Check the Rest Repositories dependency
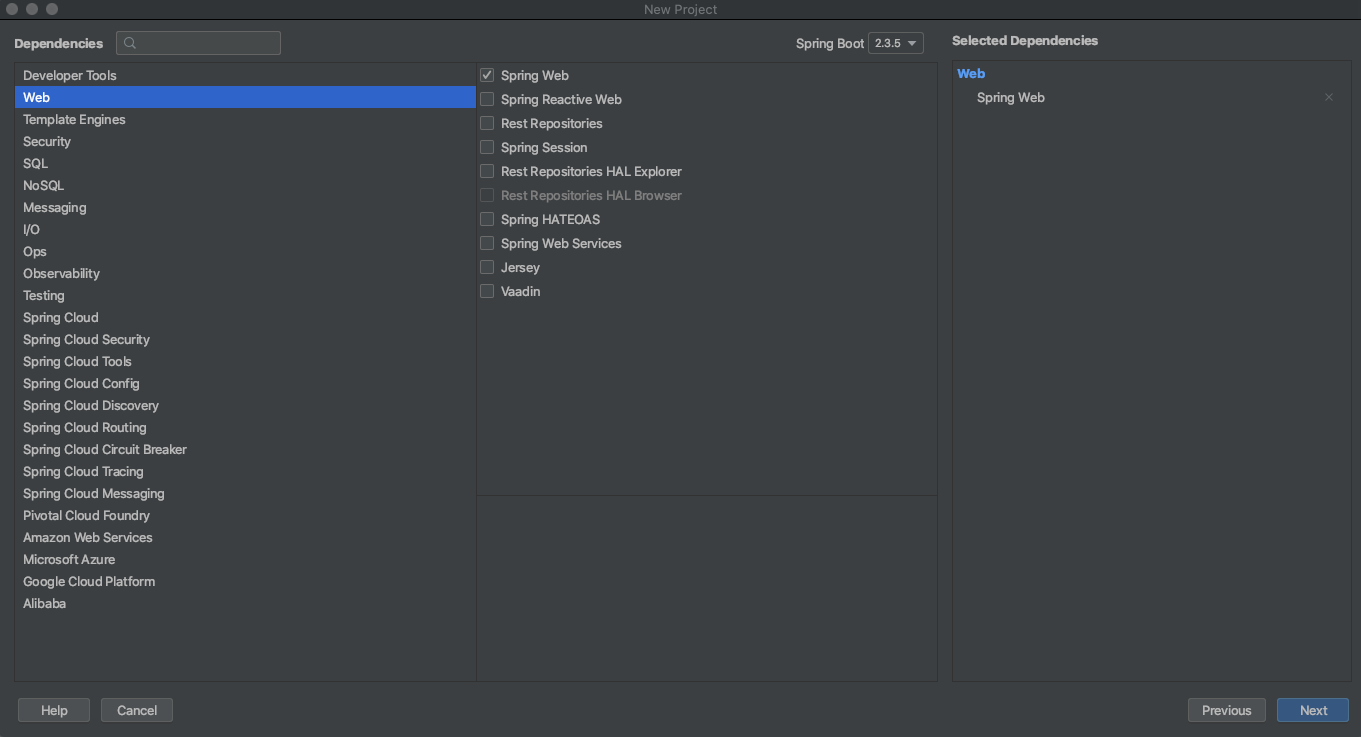 [487, 123]
